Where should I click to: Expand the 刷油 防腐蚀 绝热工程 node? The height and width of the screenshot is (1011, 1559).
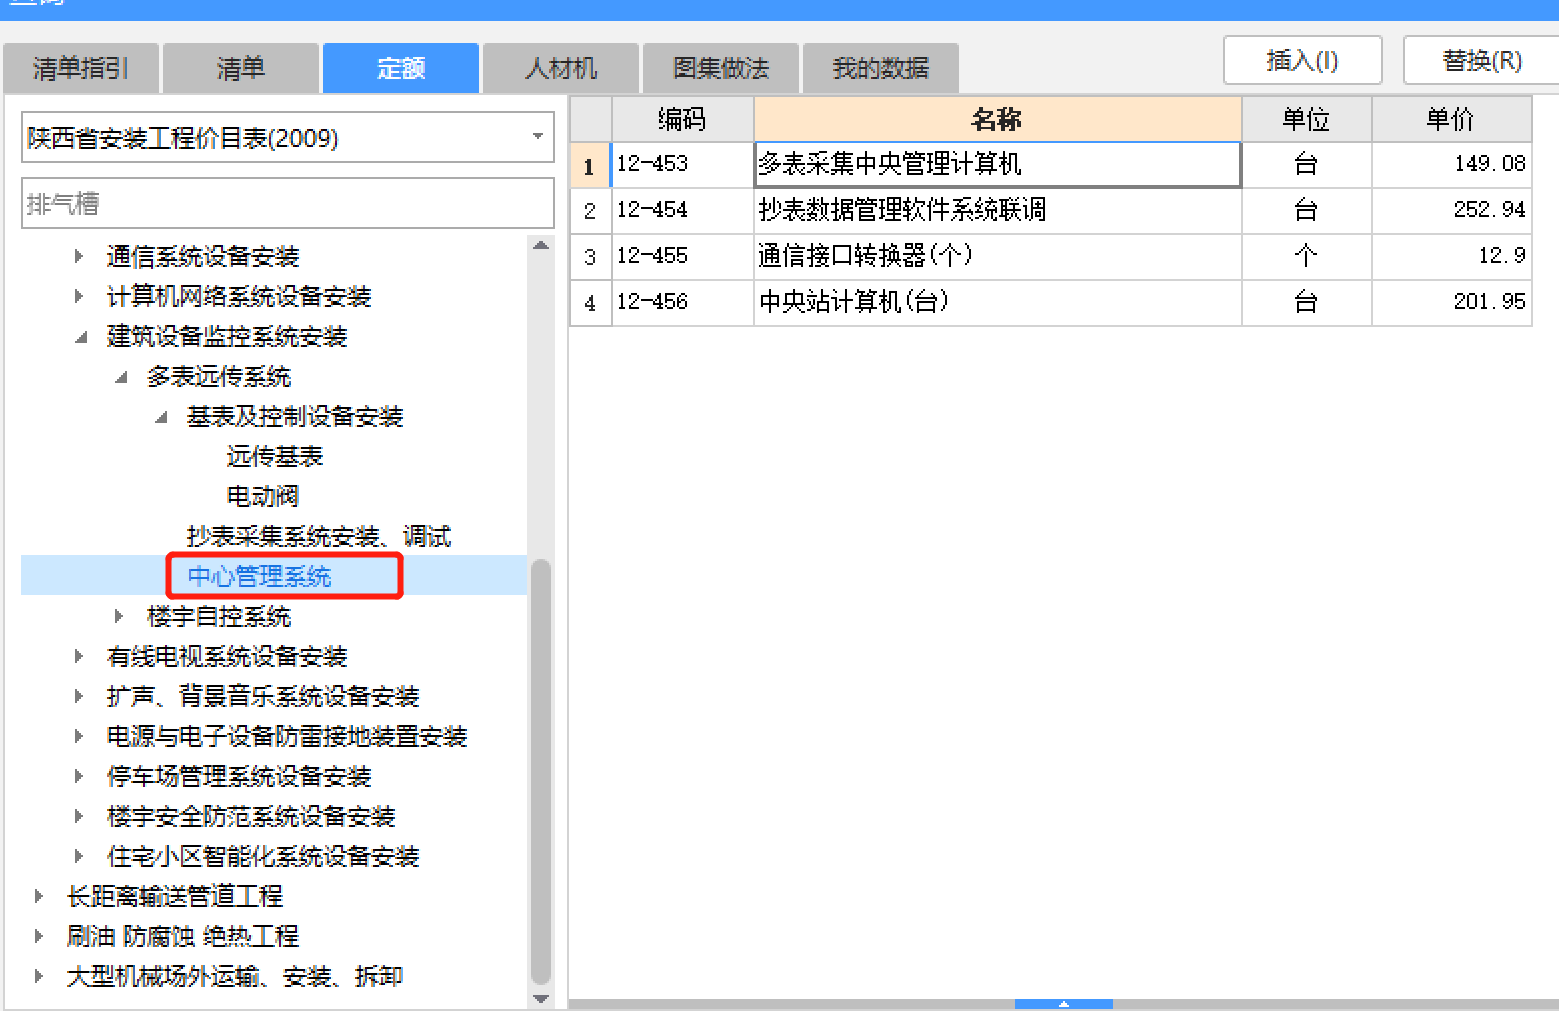click(x=39, y=936)
